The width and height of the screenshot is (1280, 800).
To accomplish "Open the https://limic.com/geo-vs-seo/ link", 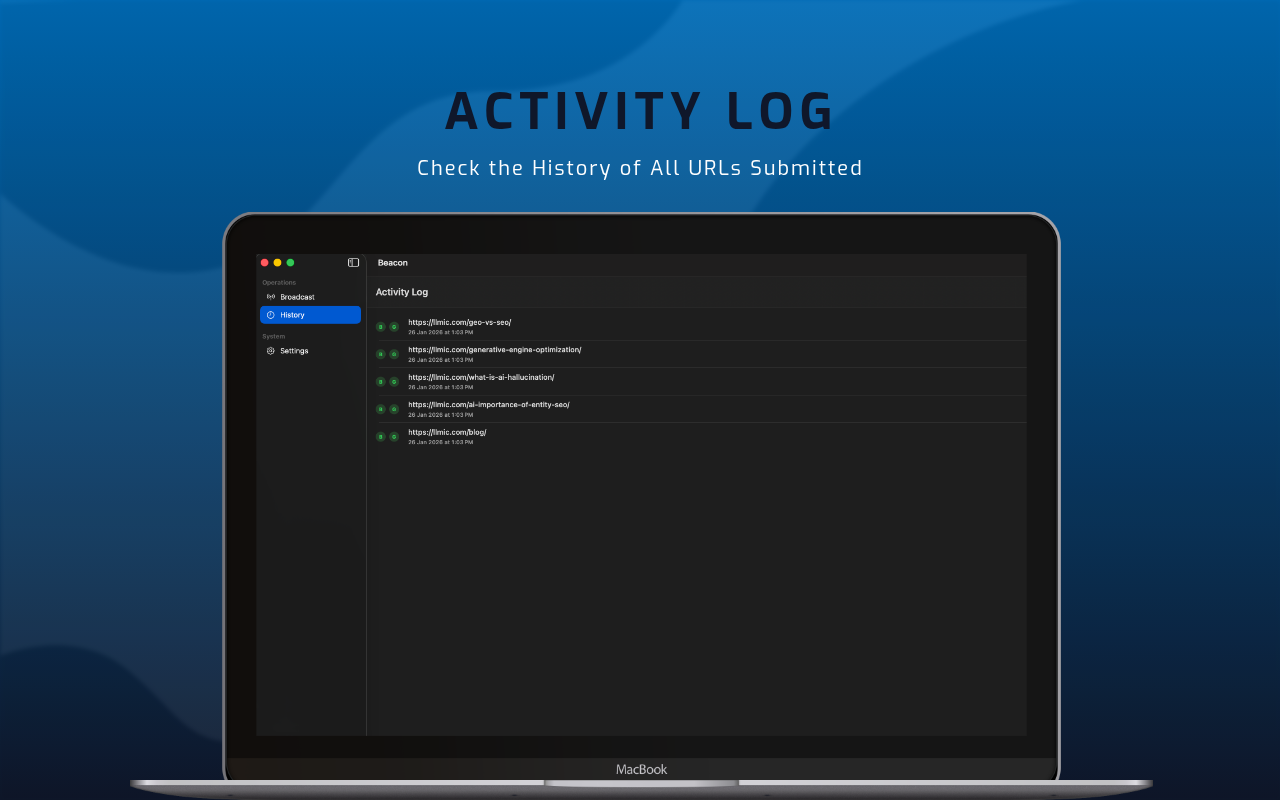I will (459, 322).
